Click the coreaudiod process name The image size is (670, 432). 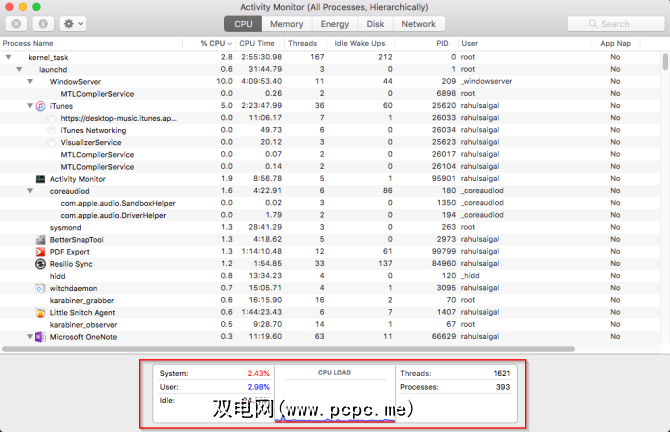[x=69, y=191]
